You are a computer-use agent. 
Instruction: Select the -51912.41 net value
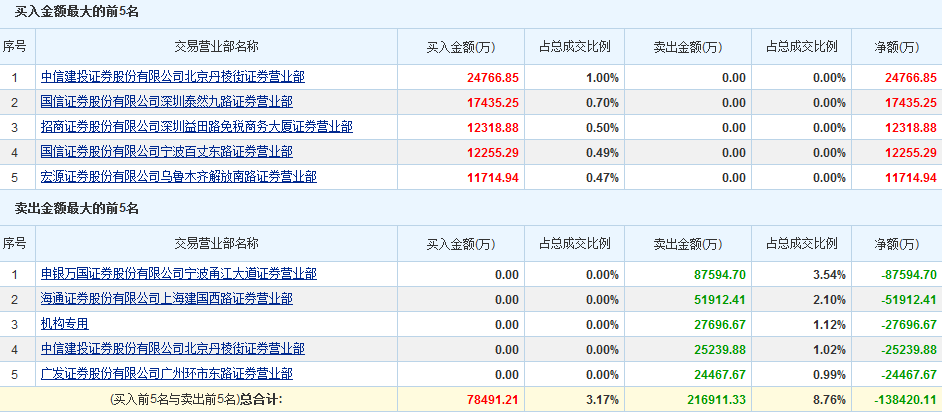tap(908, 299)
